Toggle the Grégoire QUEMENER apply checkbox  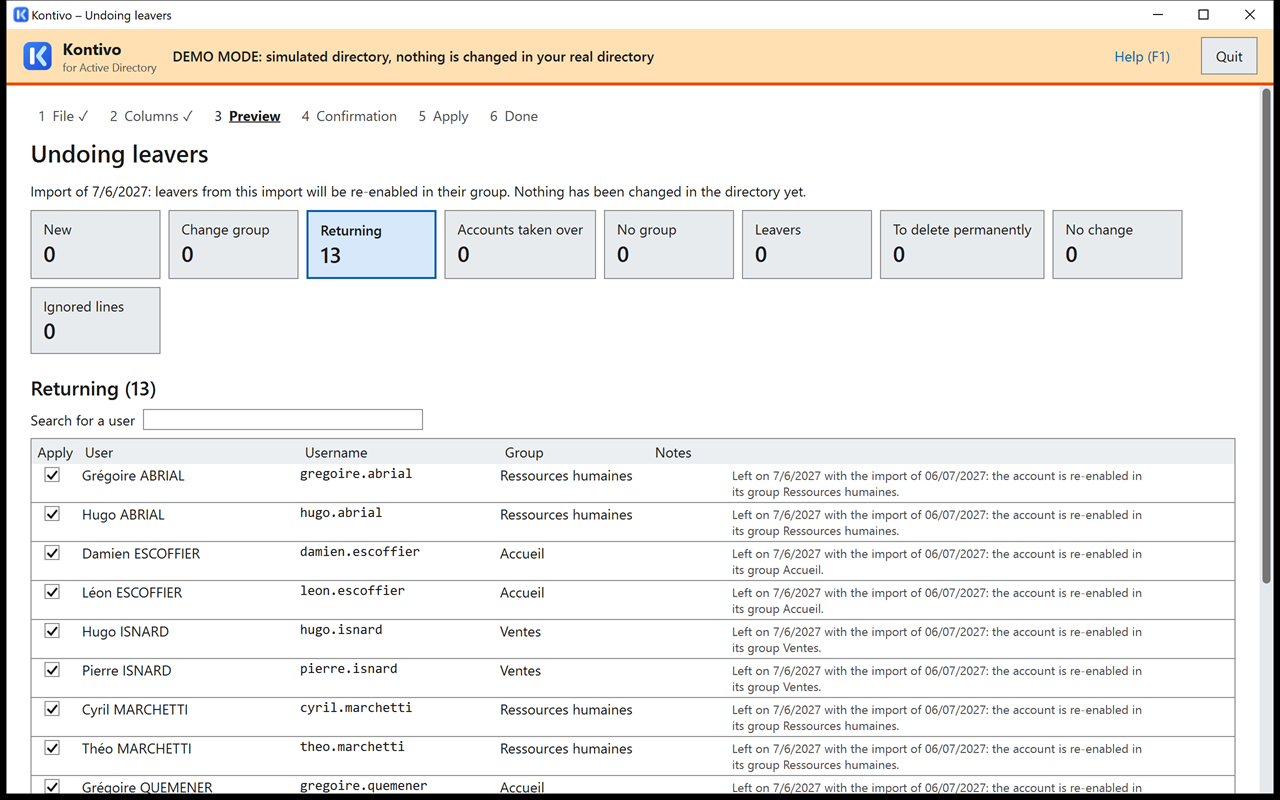52,787
